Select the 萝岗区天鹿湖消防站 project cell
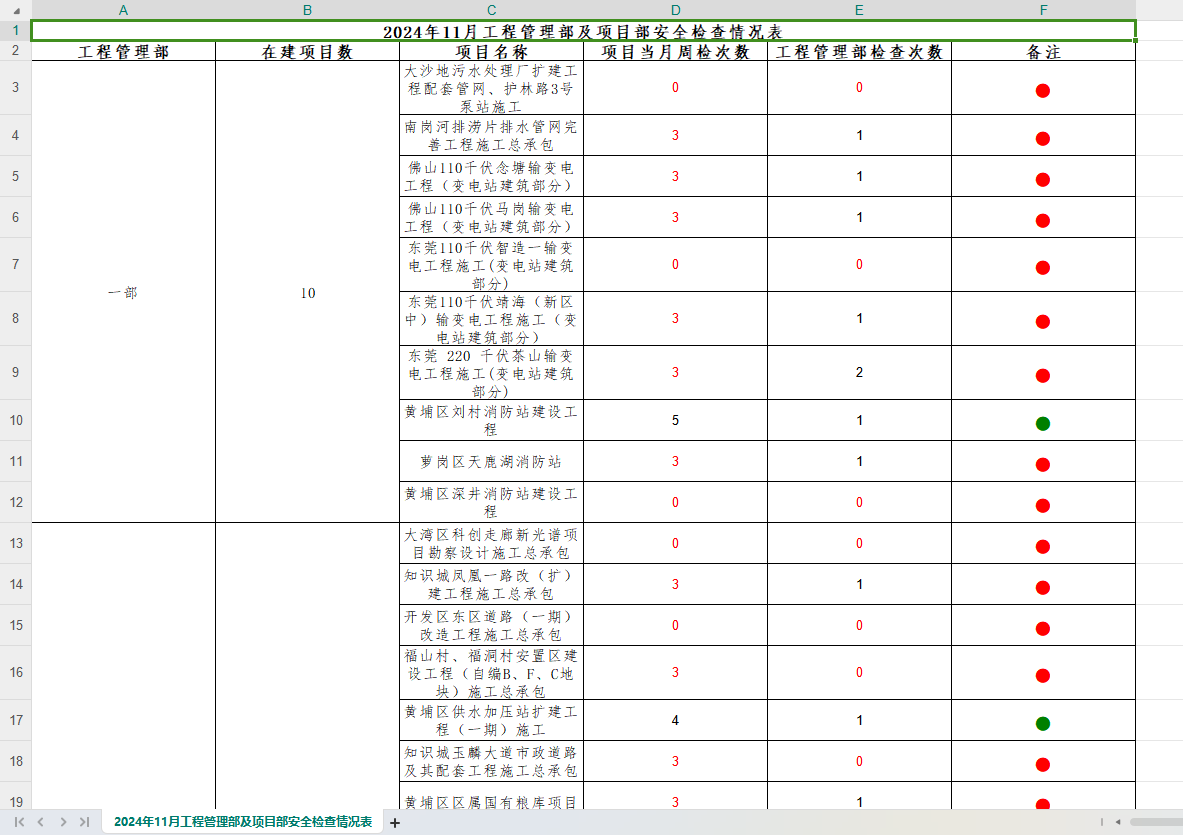The image size is (1183, 835). coord(491,461)
